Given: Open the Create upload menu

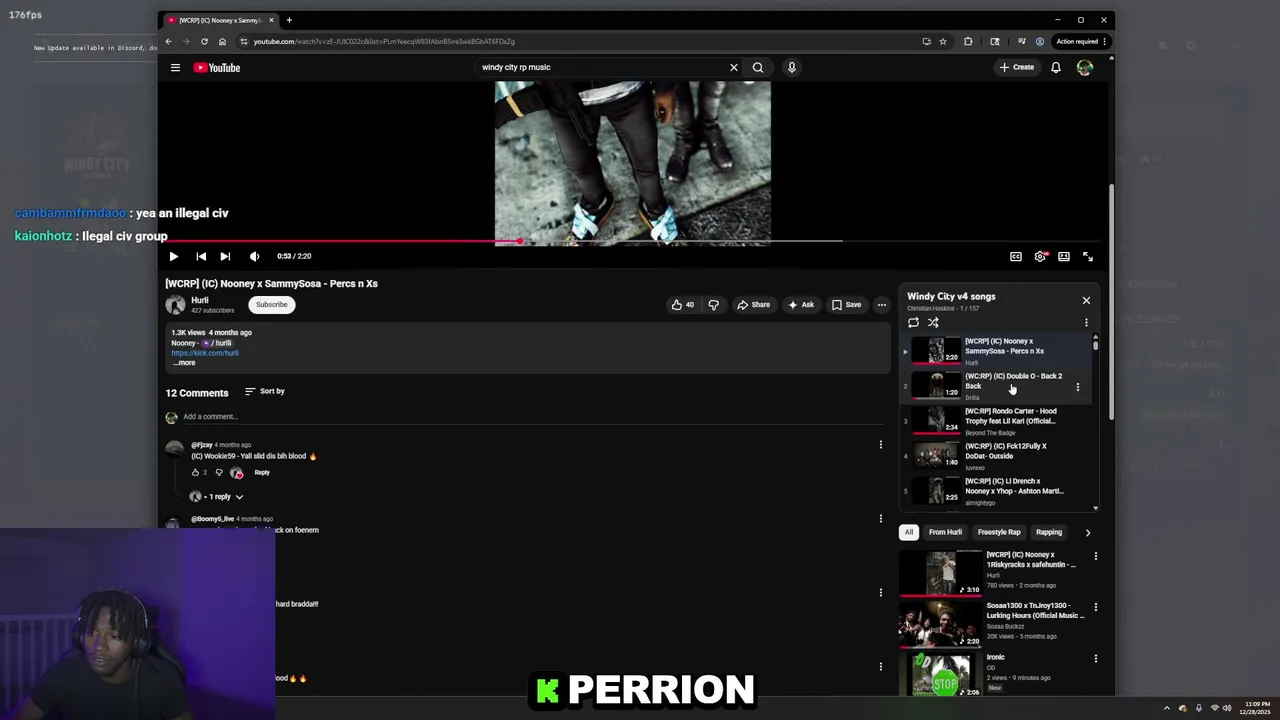Looking at the screenshot, I should [x=1016, y=68].
